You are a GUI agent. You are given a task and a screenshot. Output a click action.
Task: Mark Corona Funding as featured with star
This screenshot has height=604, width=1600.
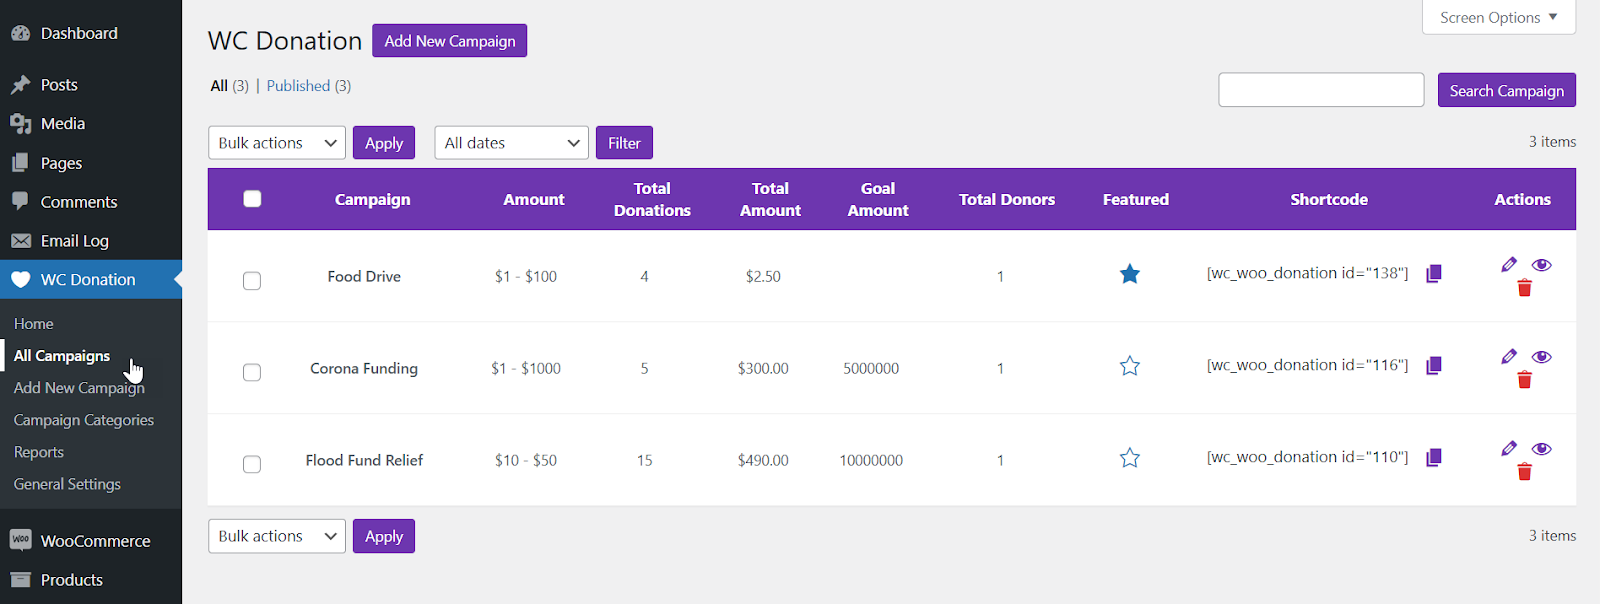(x=1130, y=366)
